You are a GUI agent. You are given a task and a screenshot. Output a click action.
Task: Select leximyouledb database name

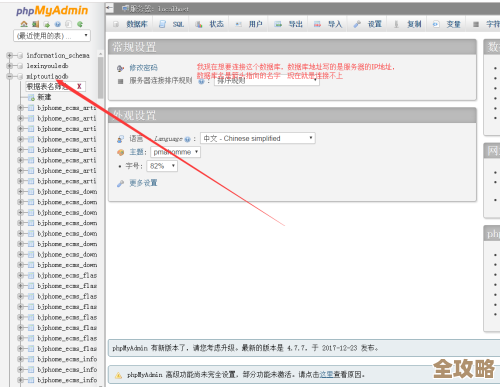pyautogui.click(x=47, y=66)
